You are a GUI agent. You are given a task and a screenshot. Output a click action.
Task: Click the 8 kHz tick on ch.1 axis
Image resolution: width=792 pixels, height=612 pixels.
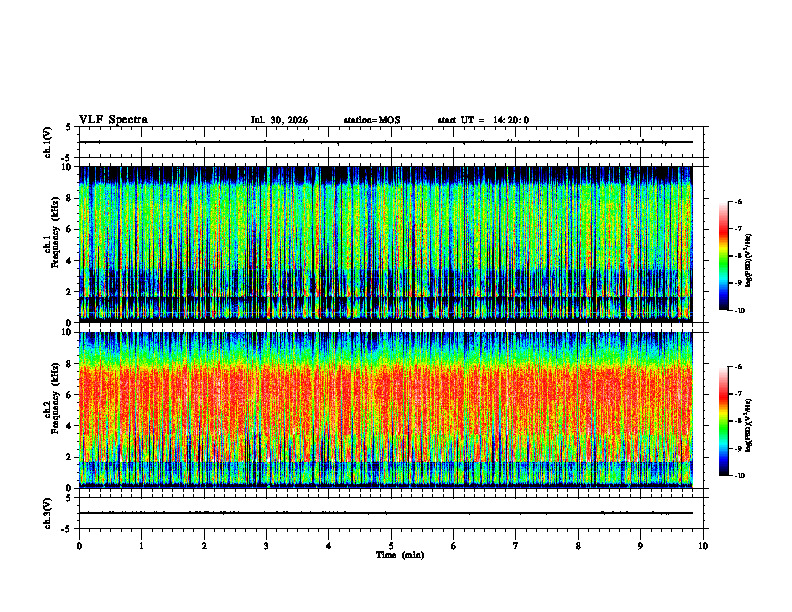point(75,198)
